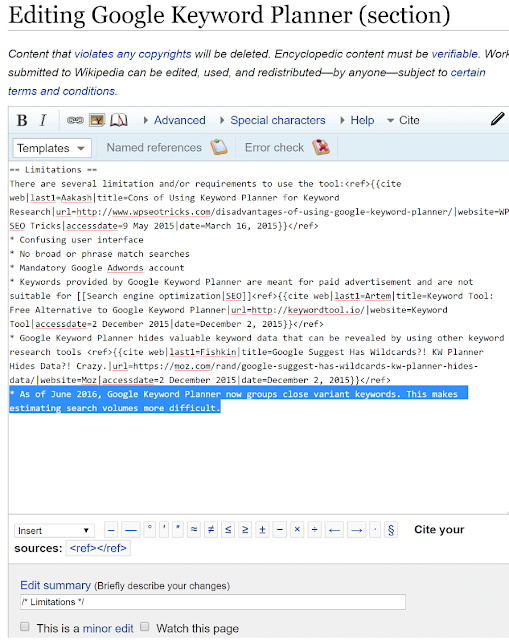Open the 'verifiable' link

(455, 54)
